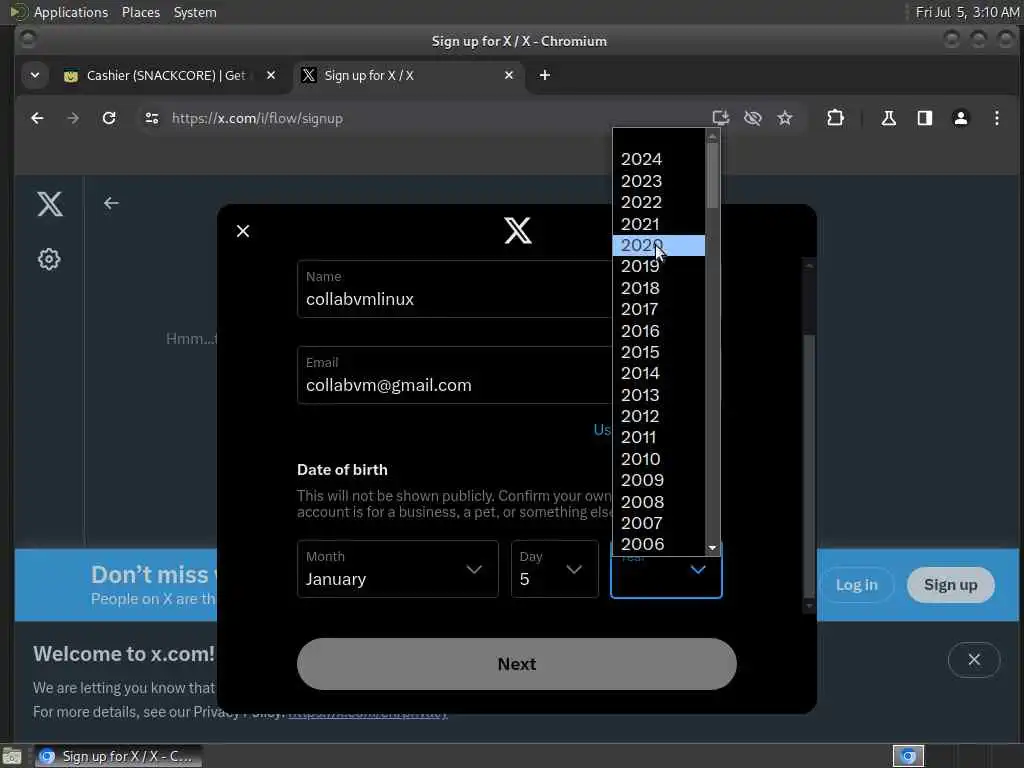Open the tab search dropdown

pyautogui.click(x=35, y=75)
